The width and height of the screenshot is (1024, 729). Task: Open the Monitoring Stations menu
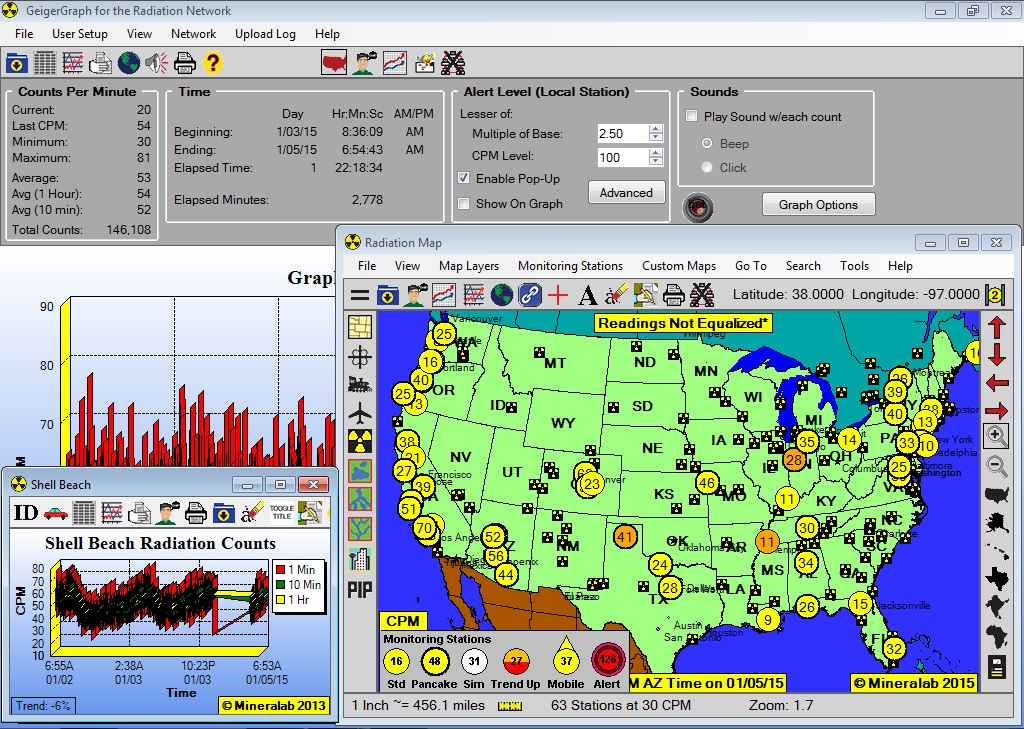[x=570, y=266]
